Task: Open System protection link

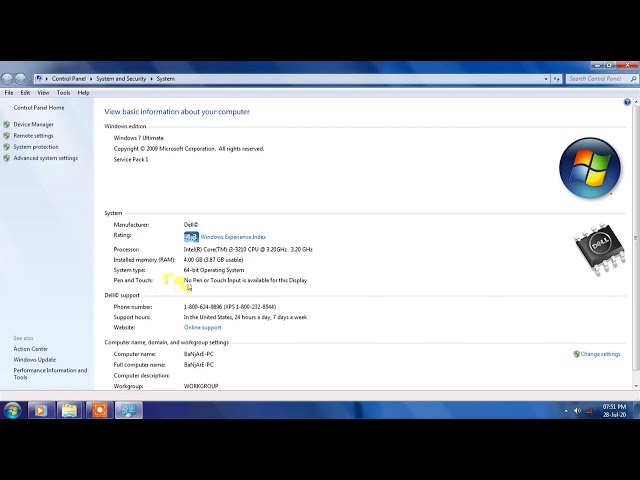Action: (x=36, y=147)
